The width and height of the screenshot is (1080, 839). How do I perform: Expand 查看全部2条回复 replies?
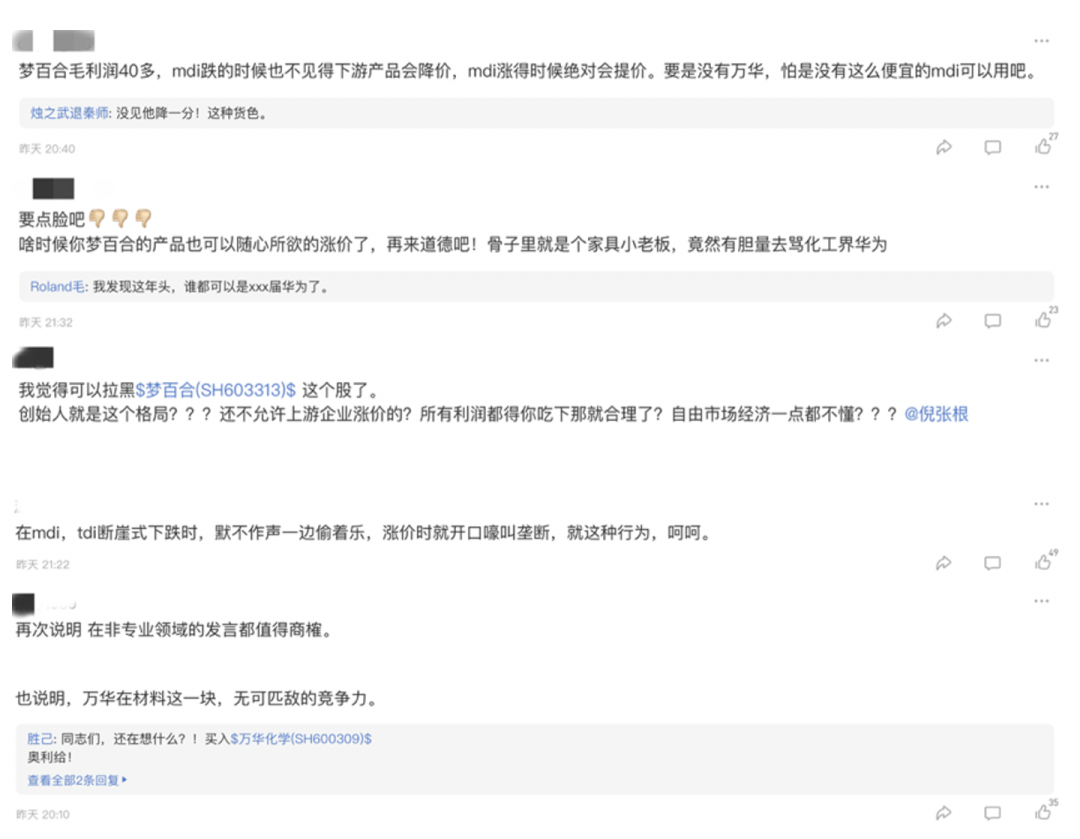coord(77,780)
